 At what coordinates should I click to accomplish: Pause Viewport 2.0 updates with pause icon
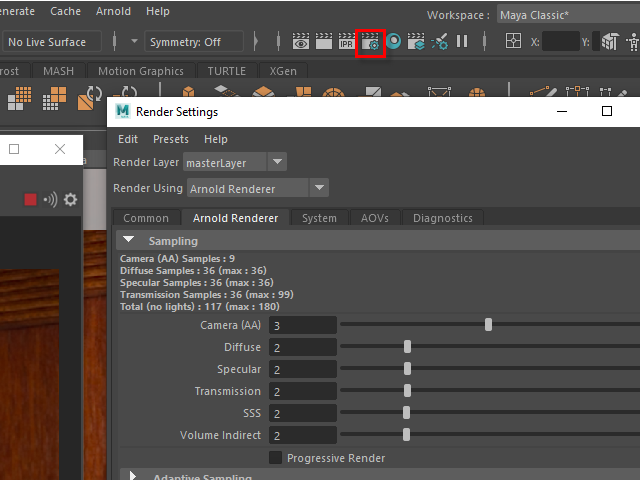pos(462,42)
